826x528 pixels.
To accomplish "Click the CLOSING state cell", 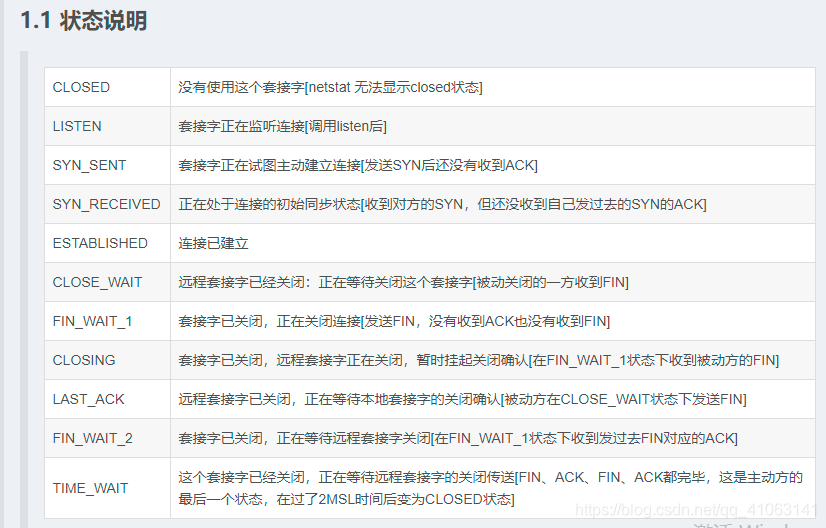I will coord(107,360).
